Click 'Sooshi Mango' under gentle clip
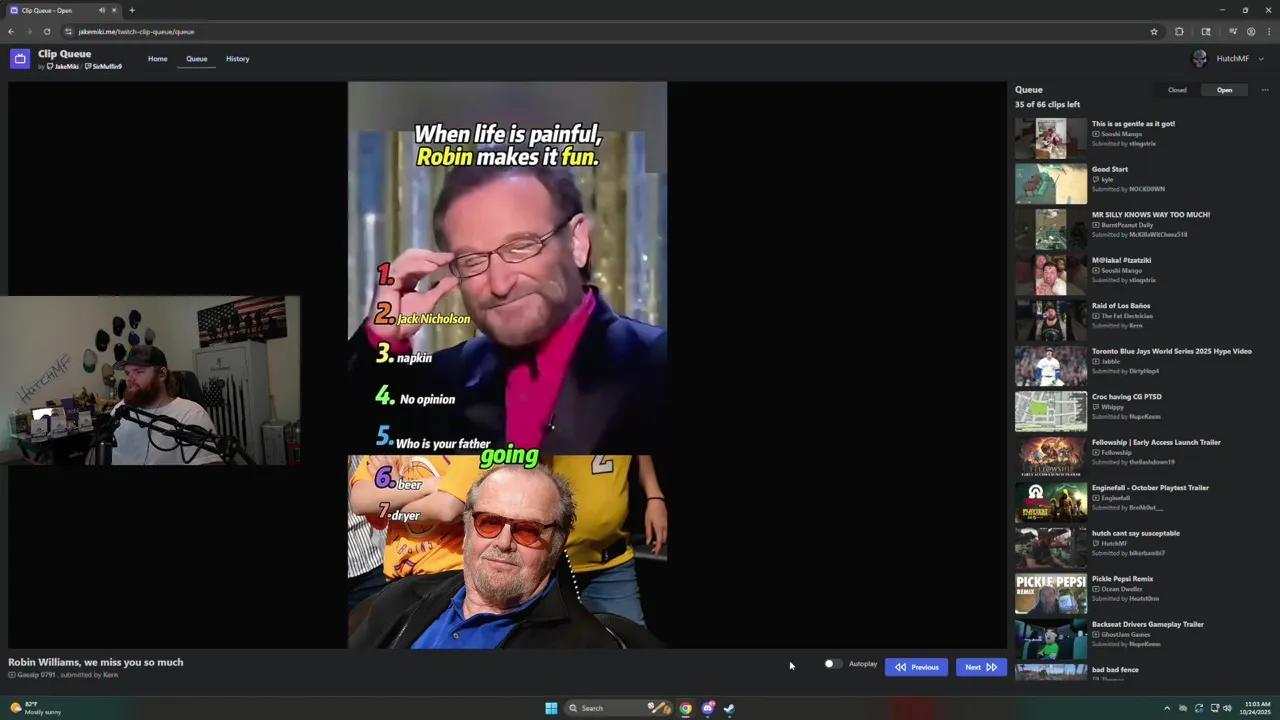 (1121, 134)
